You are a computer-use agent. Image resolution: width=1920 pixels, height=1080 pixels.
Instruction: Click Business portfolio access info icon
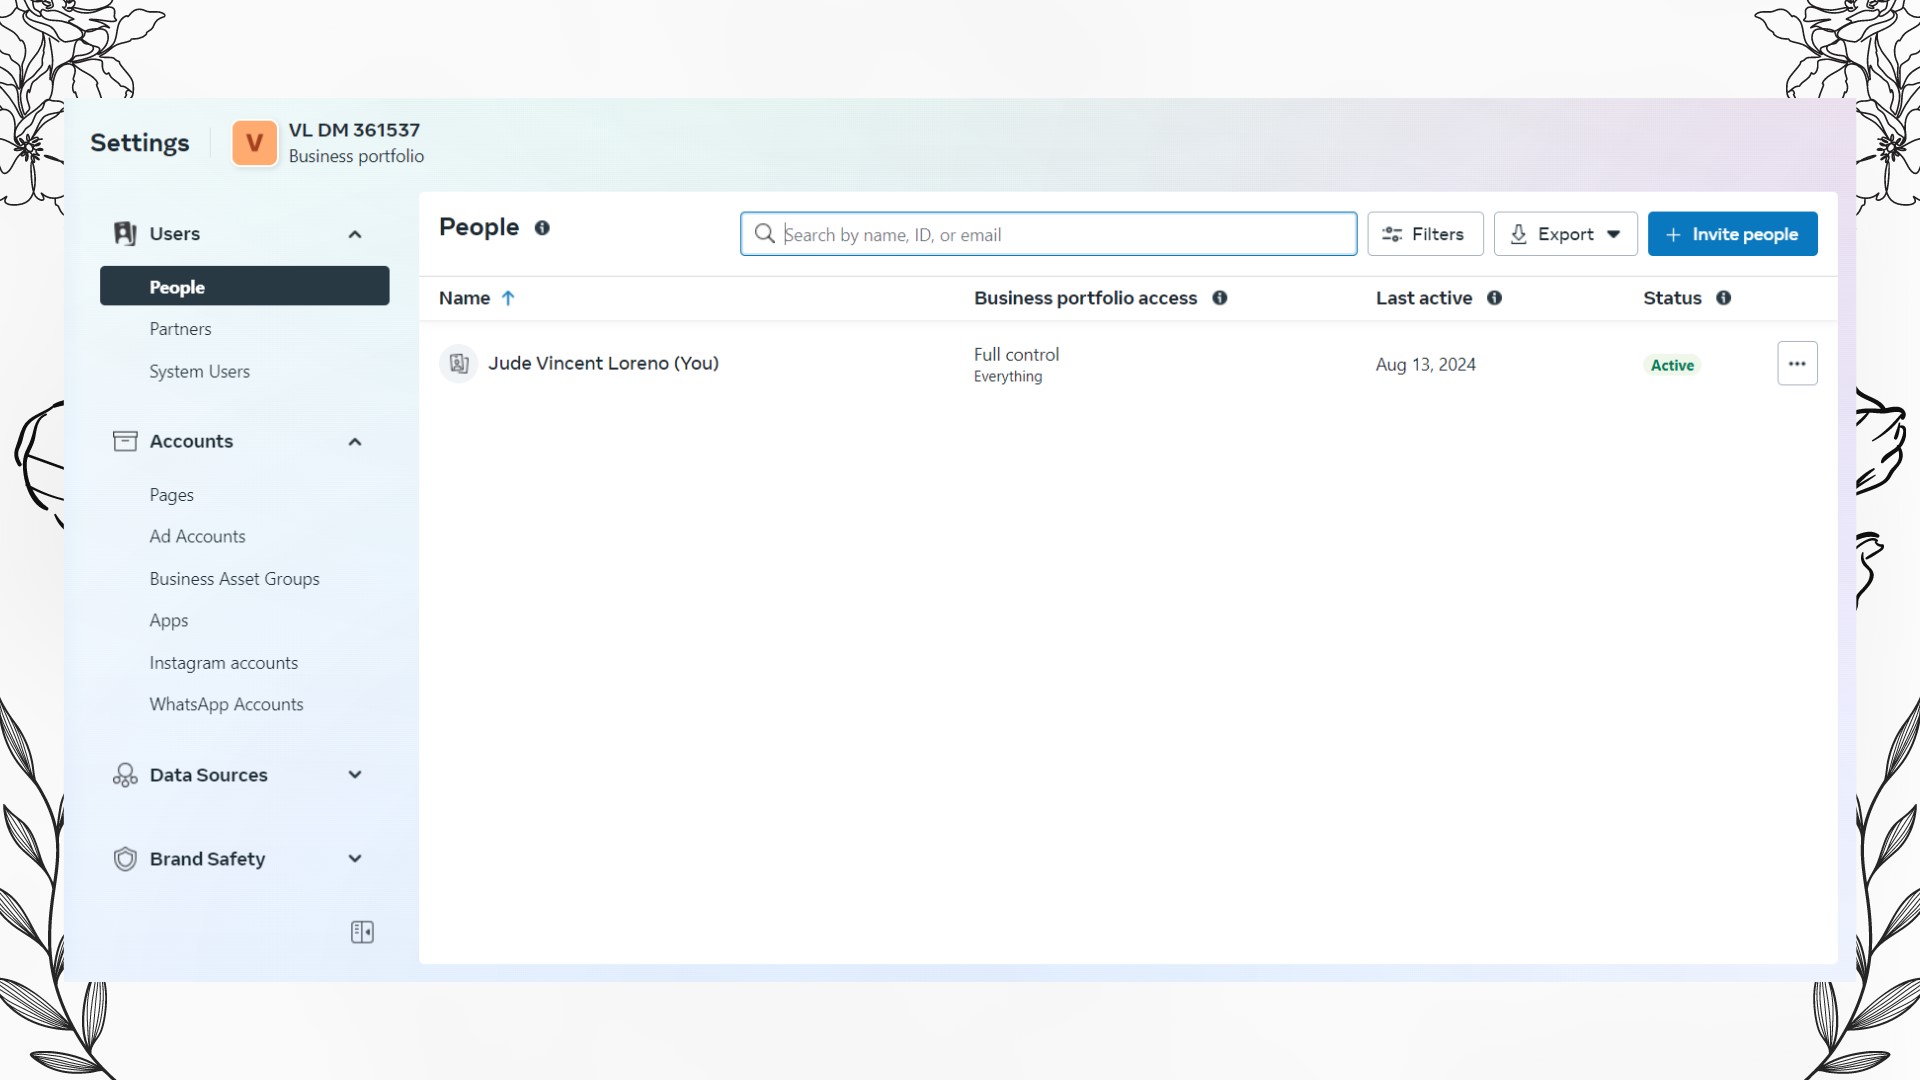click(1220, 298)
